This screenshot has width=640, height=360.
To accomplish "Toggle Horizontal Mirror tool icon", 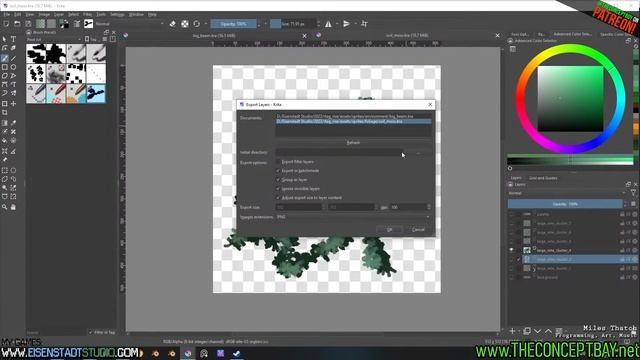I will 328,24.
